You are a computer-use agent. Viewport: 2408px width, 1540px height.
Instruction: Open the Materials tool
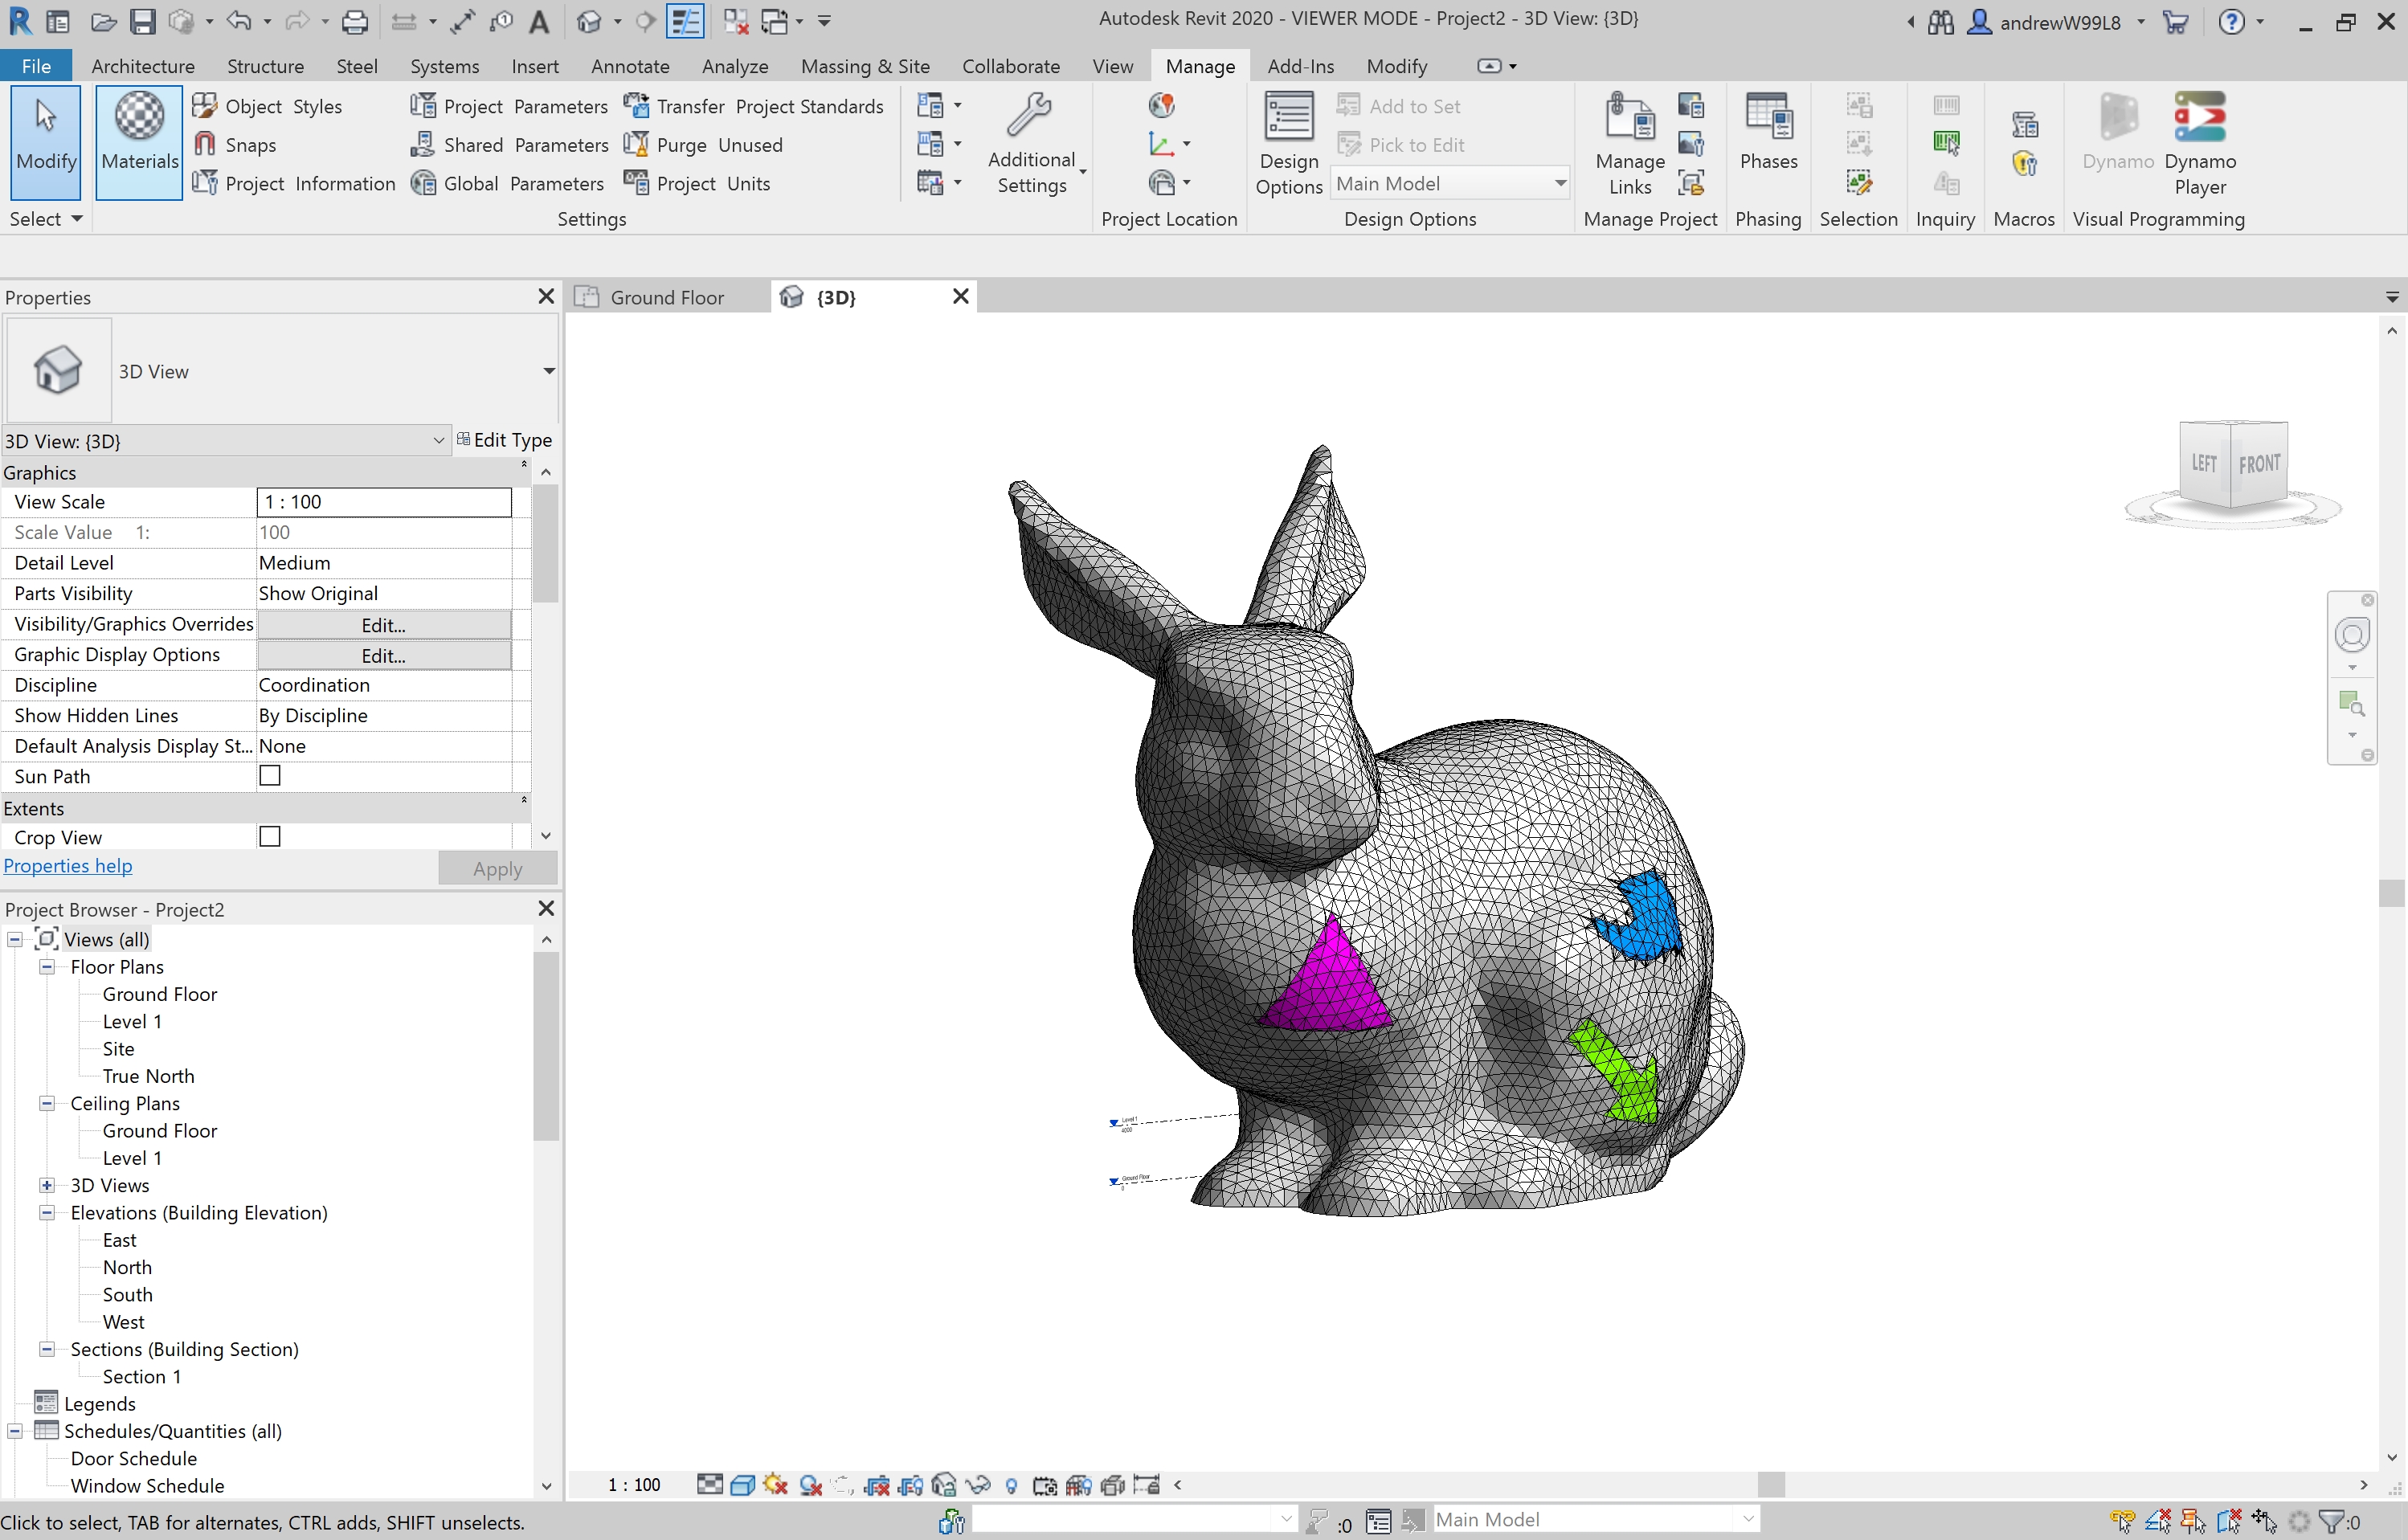click(x=139, y=141)
